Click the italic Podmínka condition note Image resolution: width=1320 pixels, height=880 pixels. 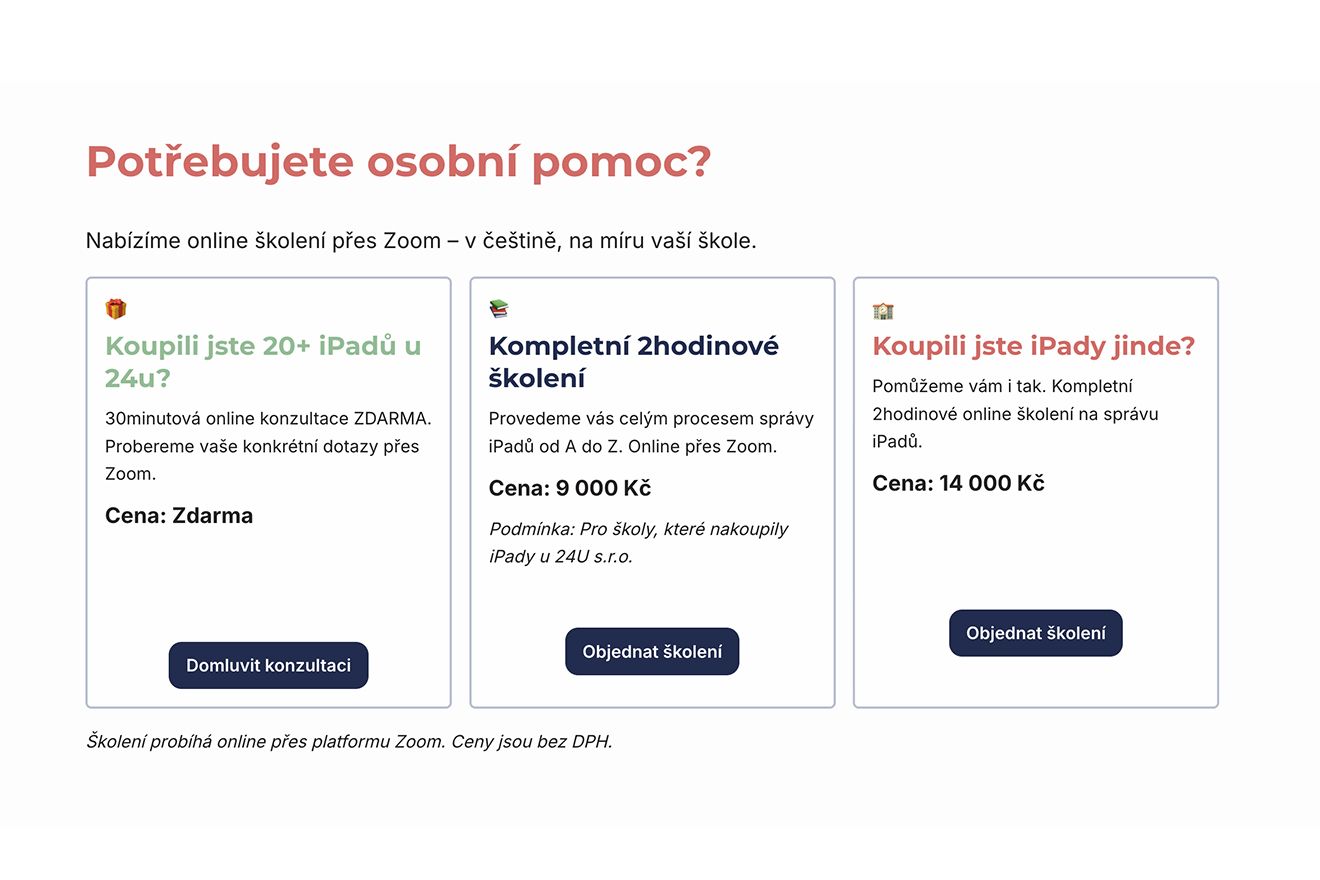click(x=638, y=542)
